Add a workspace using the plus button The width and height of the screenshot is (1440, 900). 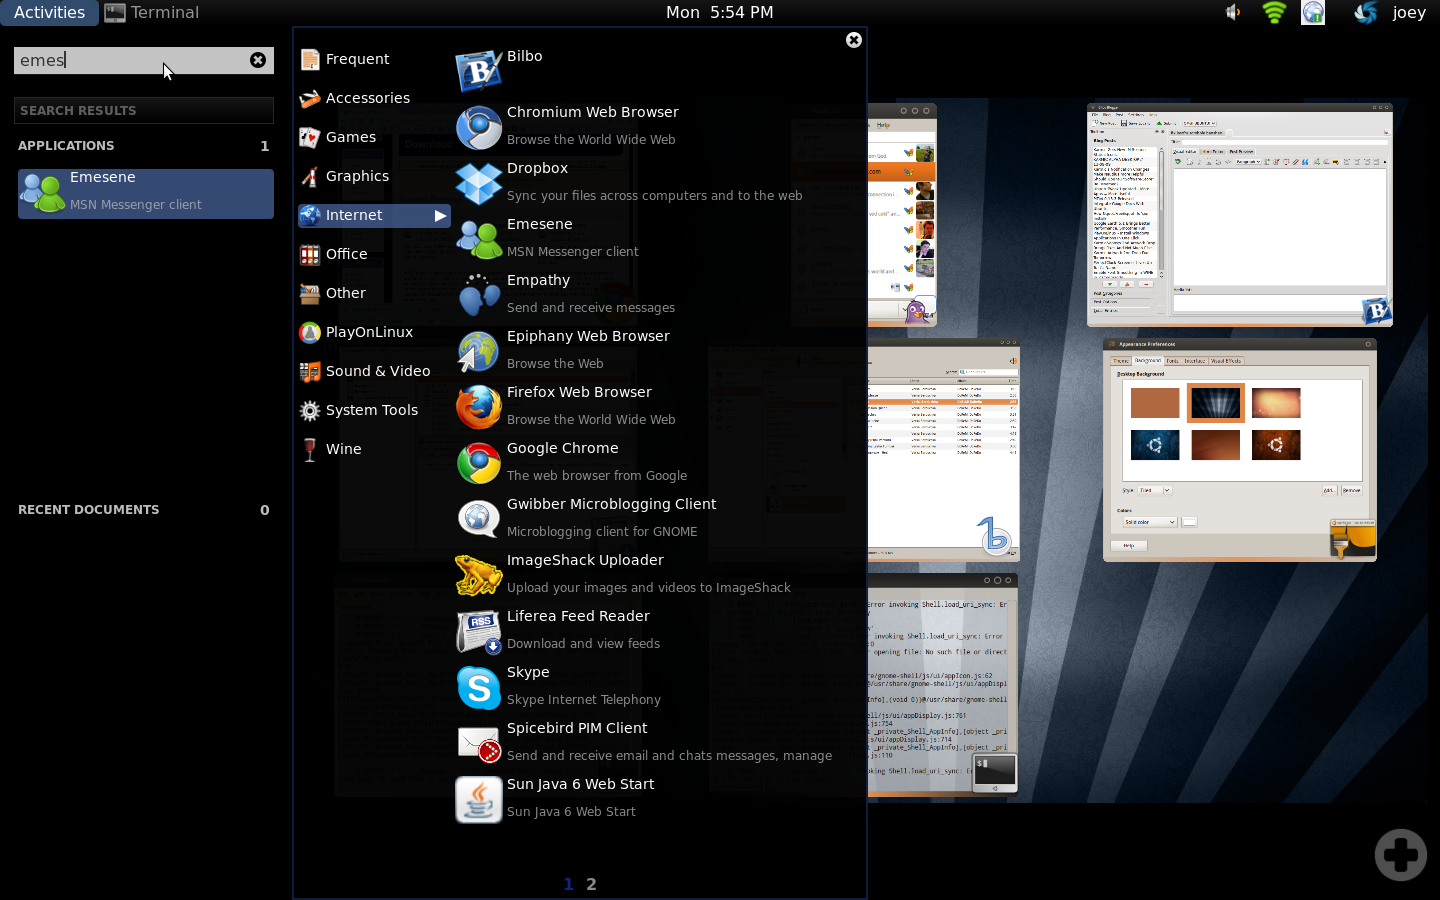(x=1399, y=854)
